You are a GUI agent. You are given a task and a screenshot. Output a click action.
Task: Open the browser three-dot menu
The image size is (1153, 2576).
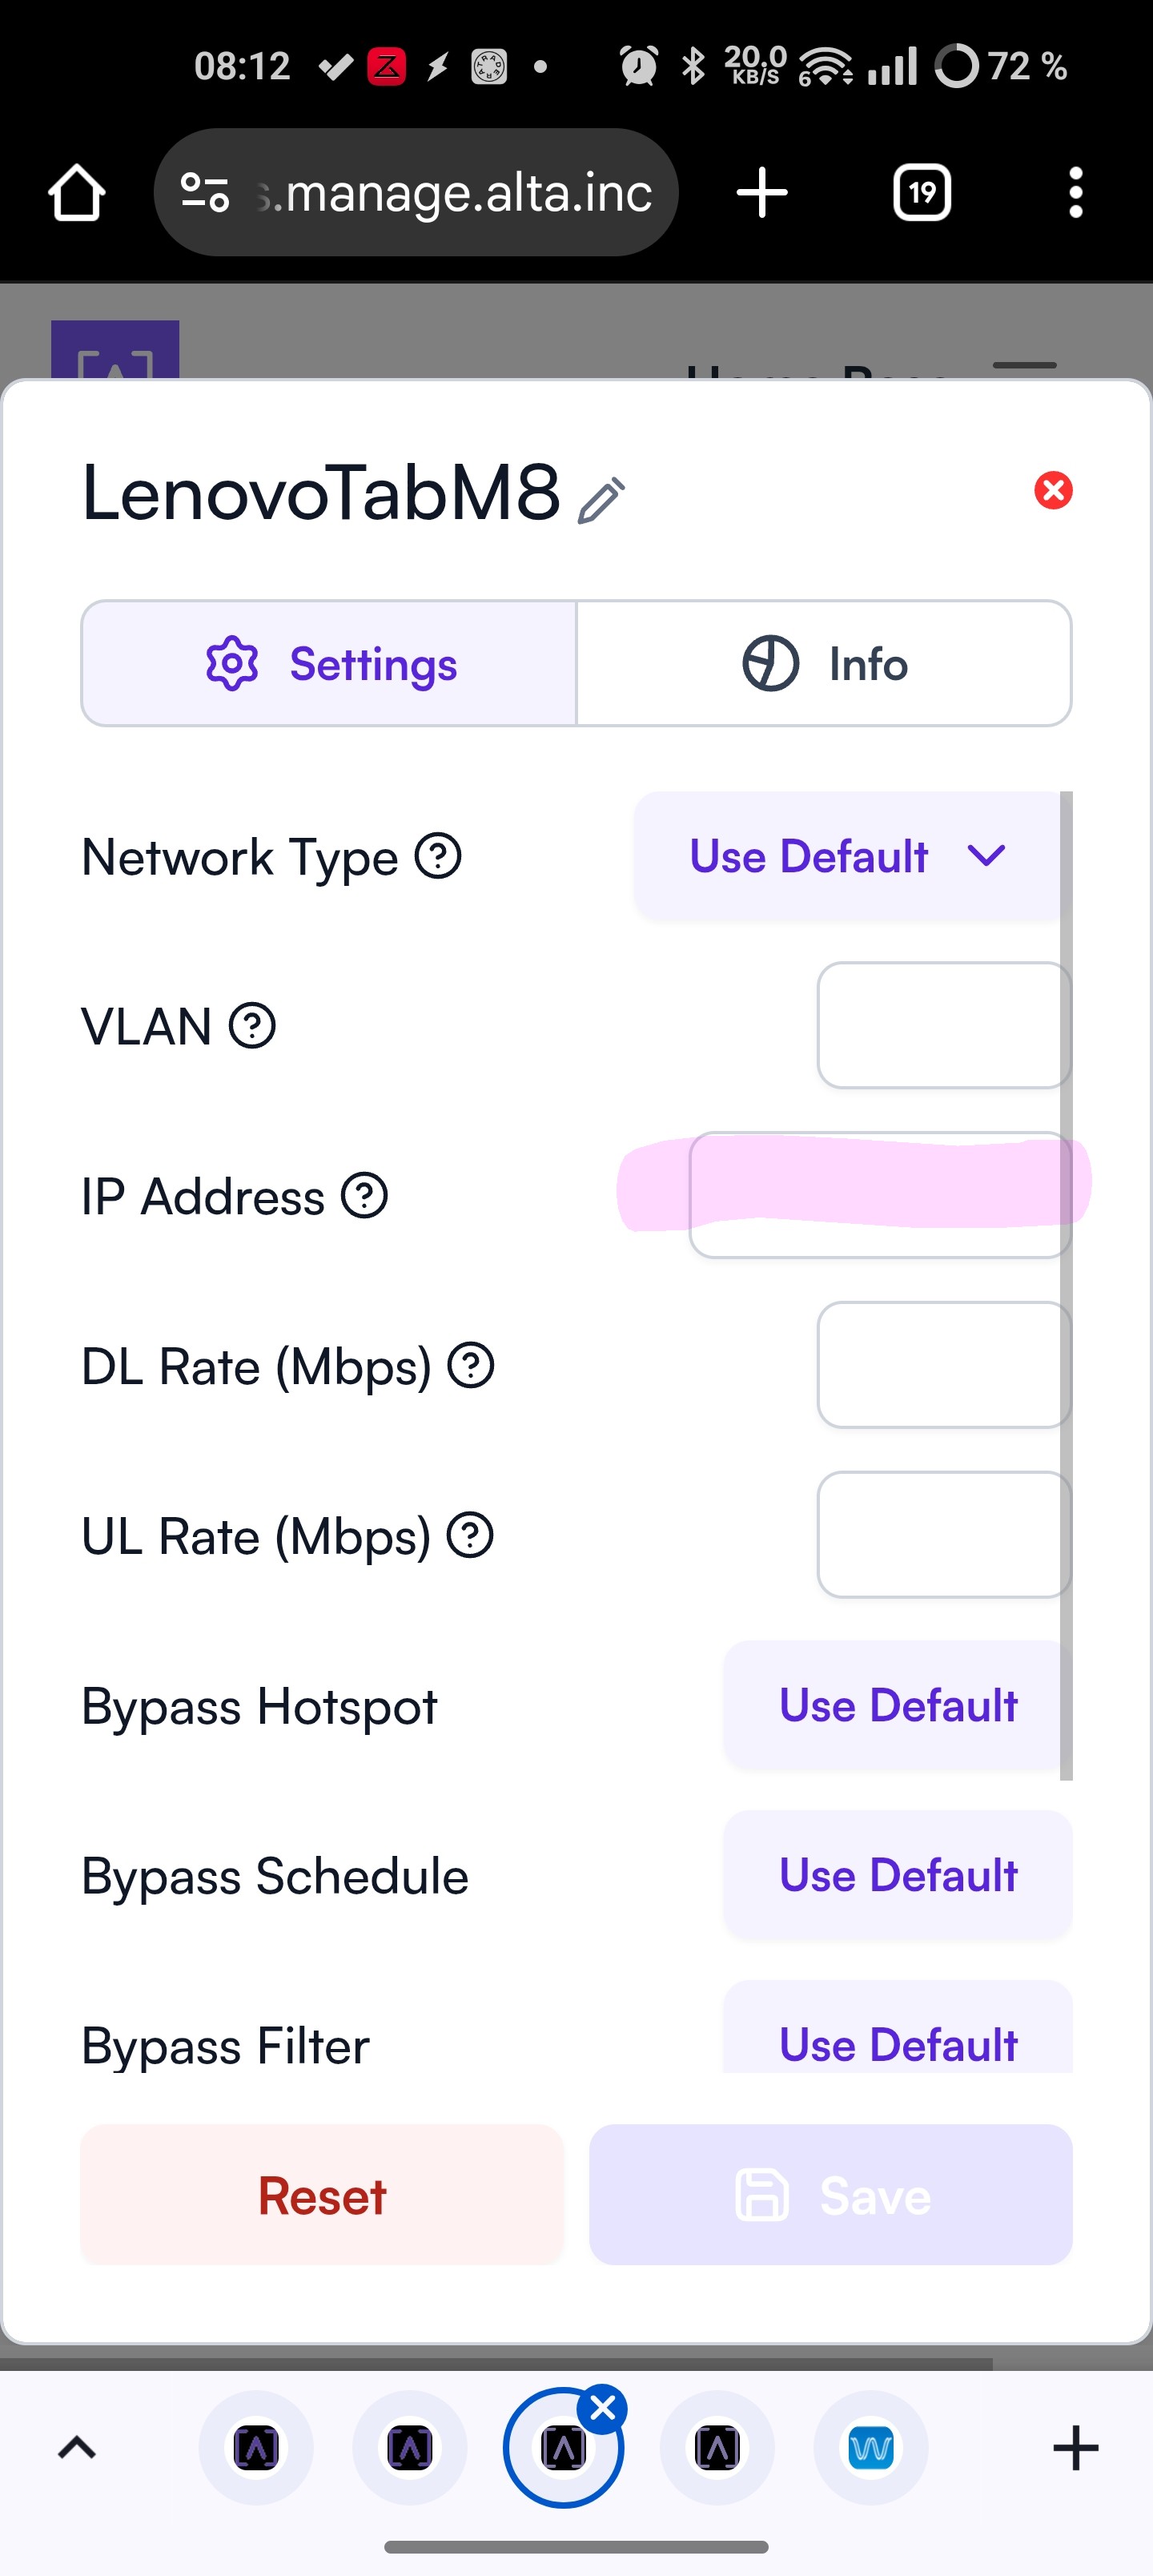(1075, 193)
